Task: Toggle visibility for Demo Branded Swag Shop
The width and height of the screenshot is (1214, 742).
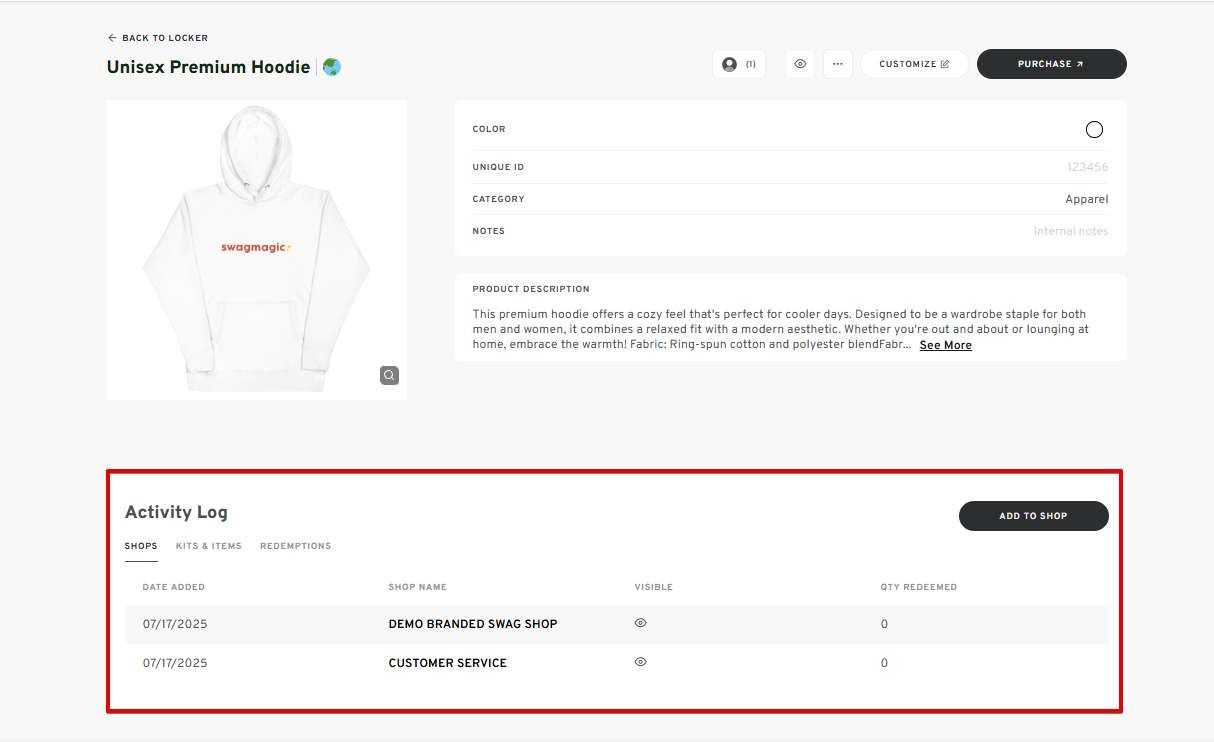Action: [x=640, y=623]
